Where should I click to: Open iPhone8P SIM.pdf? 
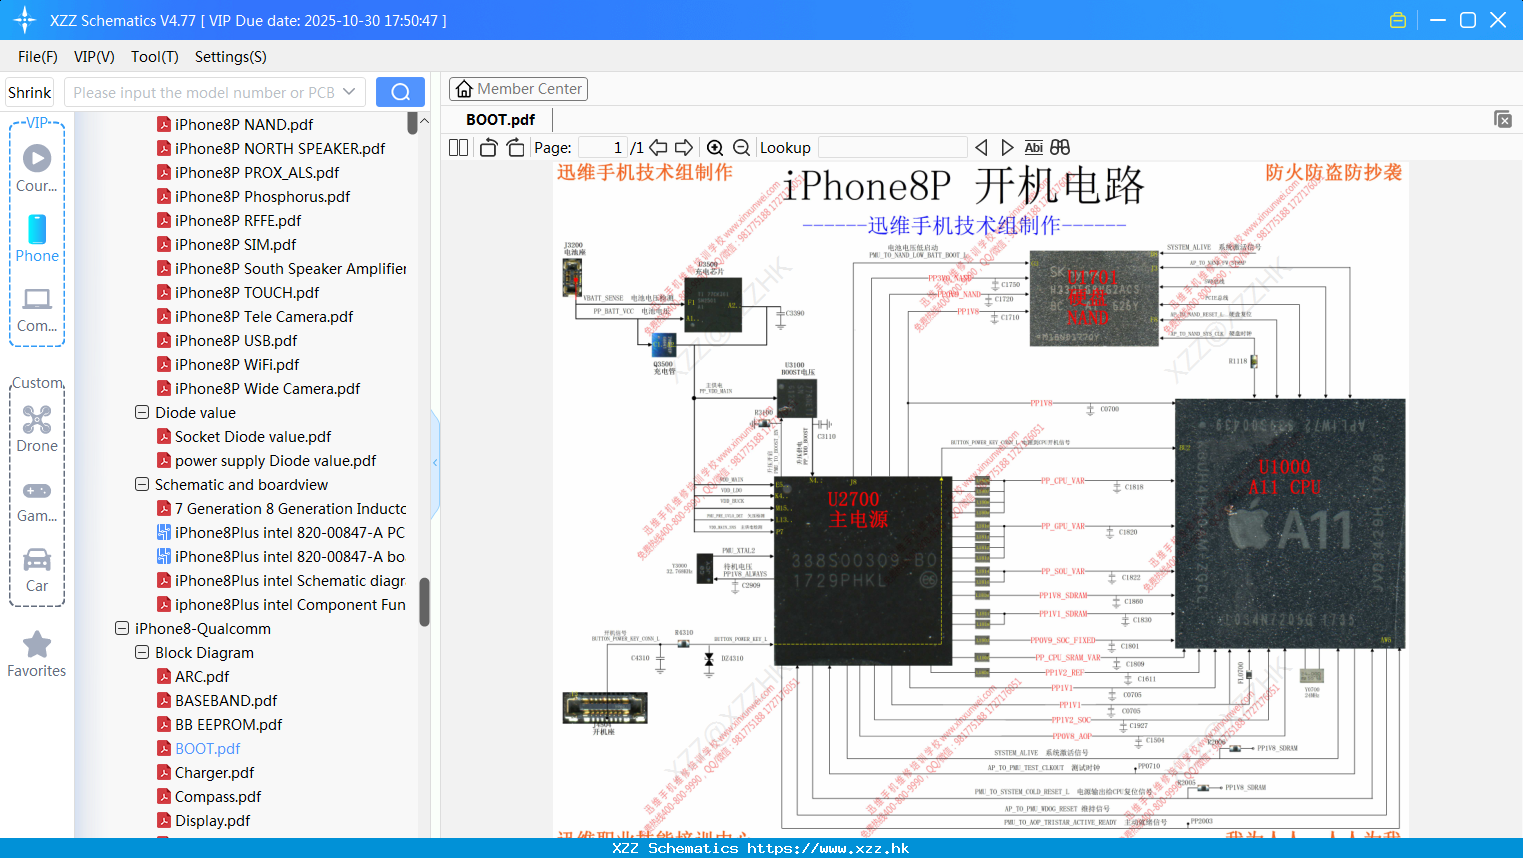(x=235, y=244)
